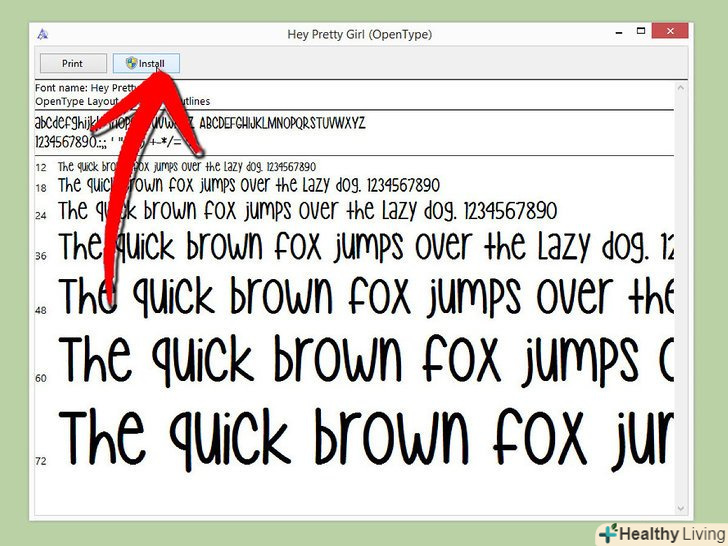Click the 12 point size label
The image size is (728, 546).
tap(41, 168)
